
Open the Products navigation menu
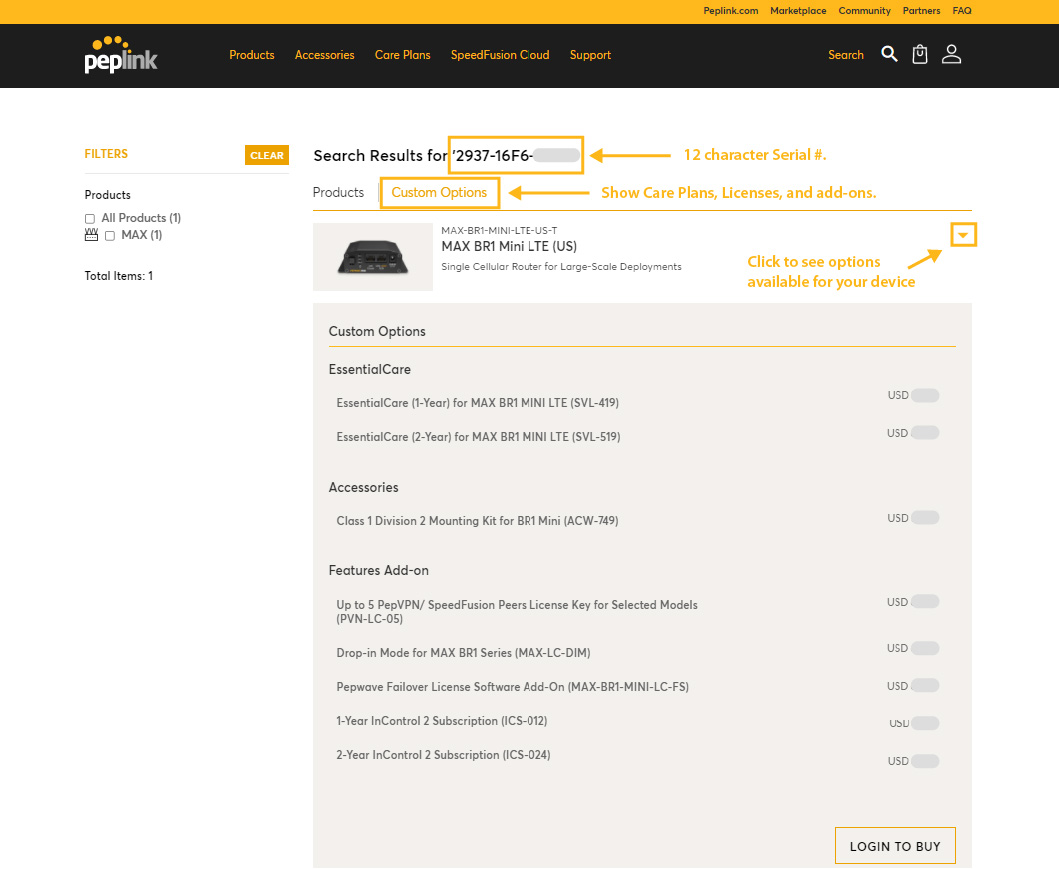click(252, 55)
